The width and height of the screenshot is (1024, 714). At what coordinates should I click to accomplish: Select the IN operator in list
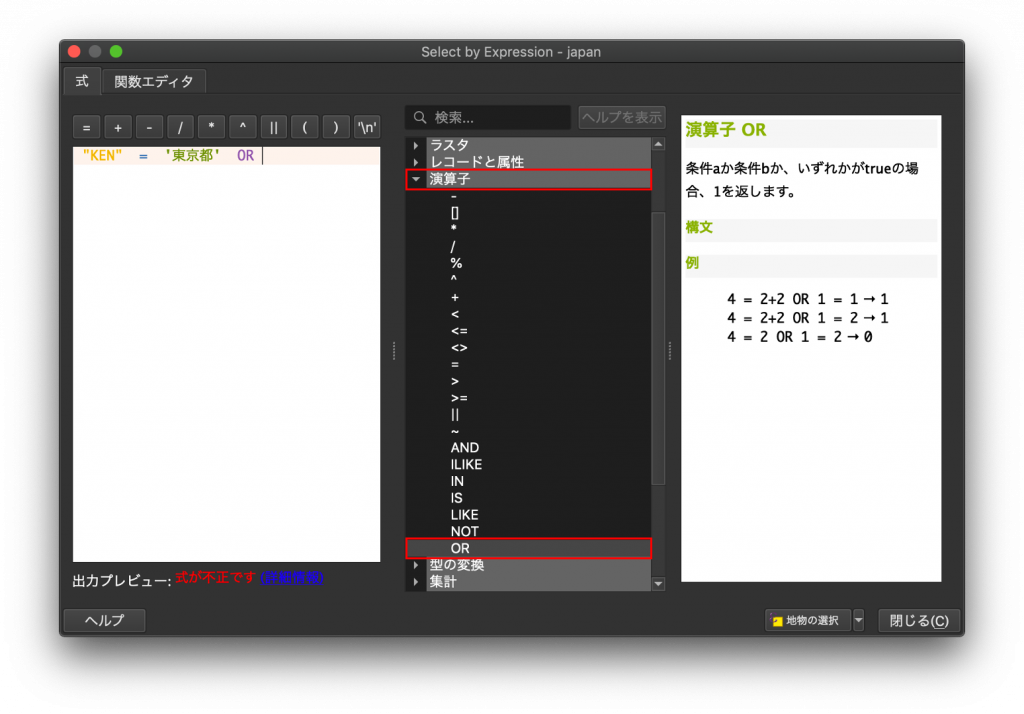coord(456,481)
